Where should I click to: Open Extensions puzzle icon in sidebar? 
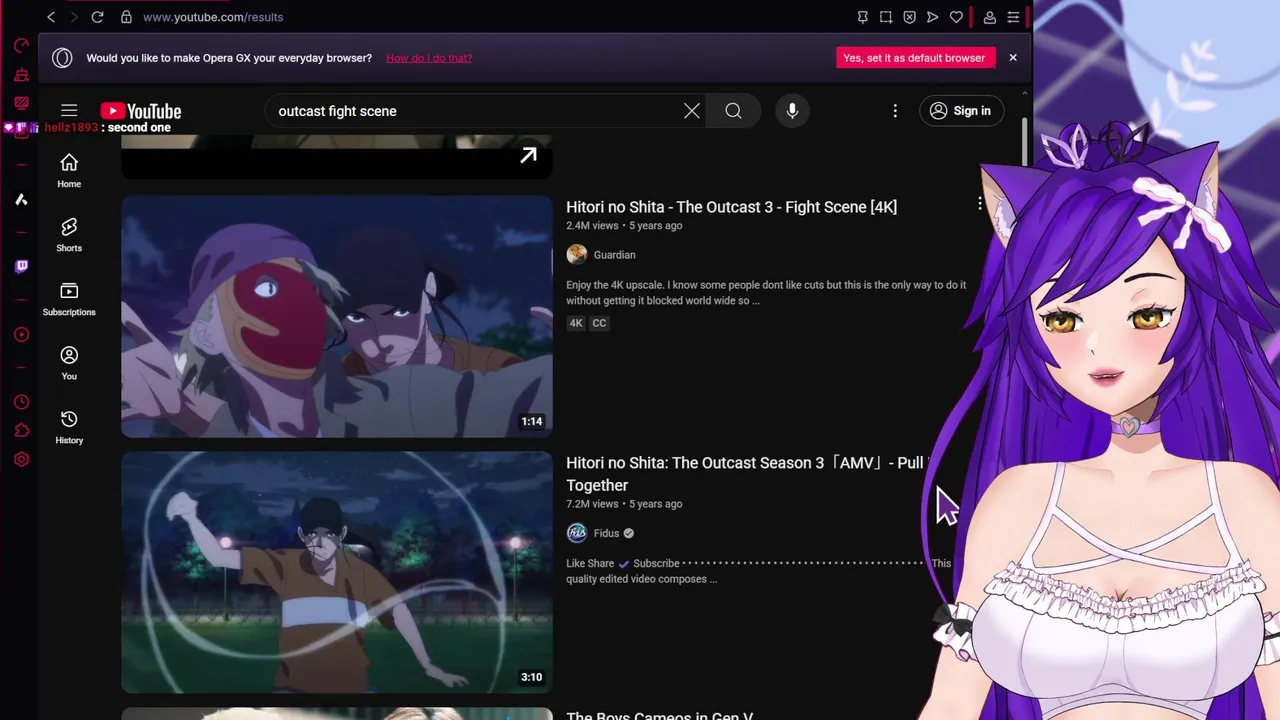tap(21, 431)
